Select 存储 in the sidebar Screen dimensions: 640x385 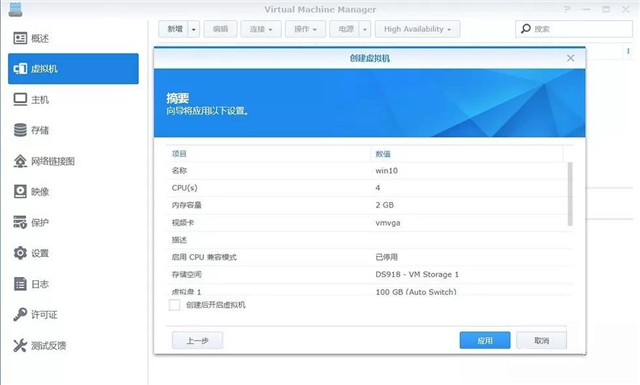(x=73, y=130)
